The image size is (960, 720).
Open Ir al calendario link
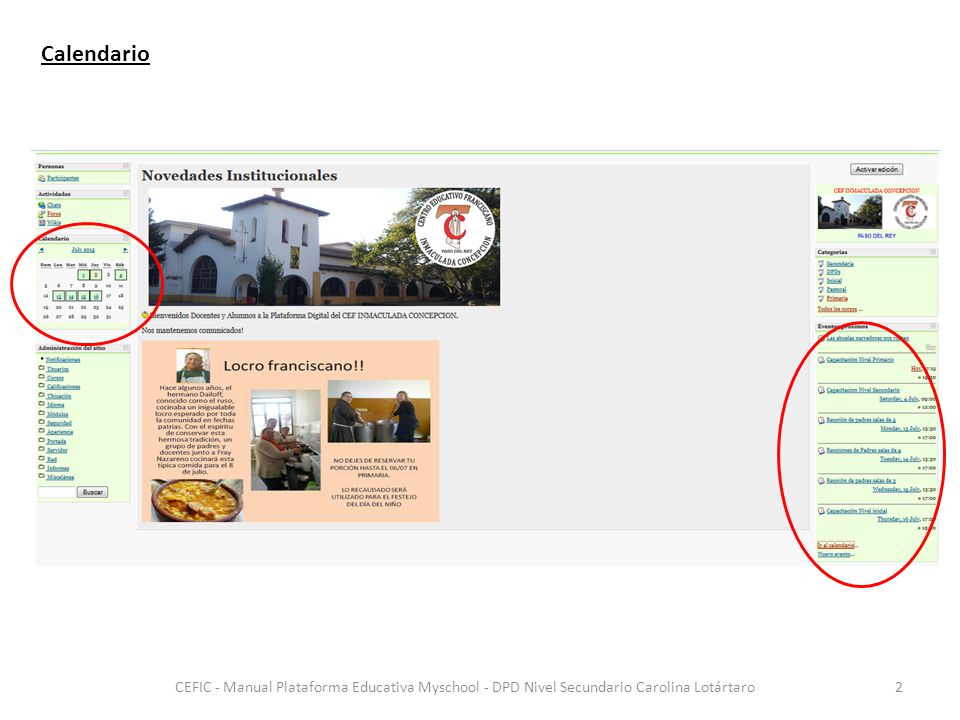[836, 545]
